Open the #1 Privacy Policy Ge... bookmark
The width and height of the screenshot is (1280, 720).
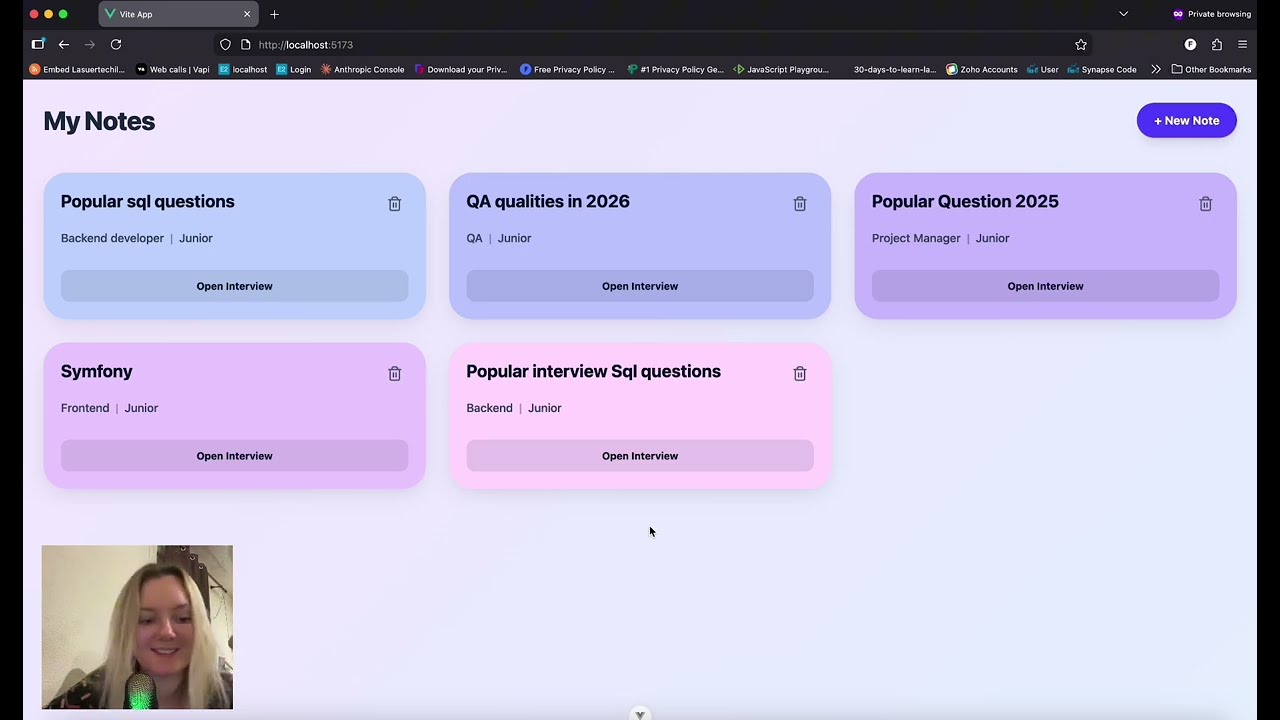675,70
